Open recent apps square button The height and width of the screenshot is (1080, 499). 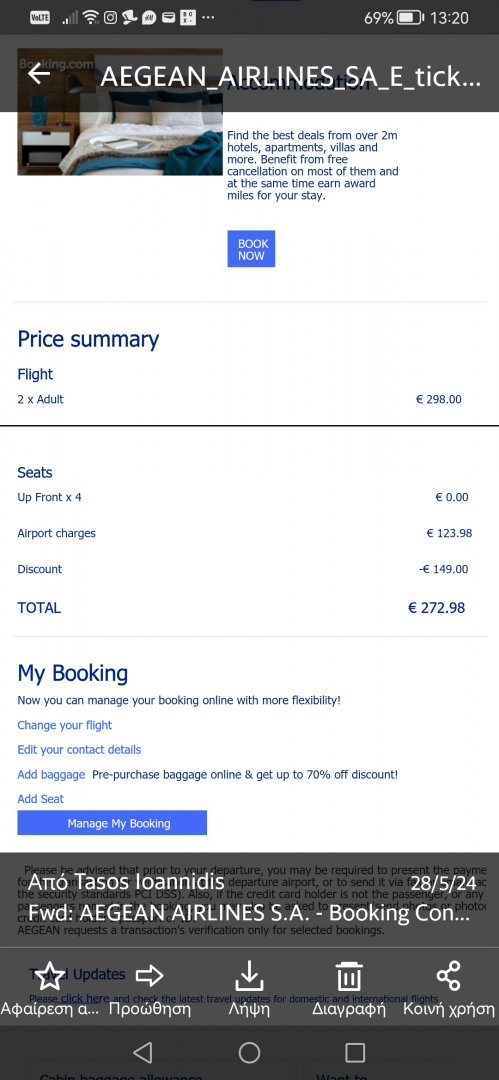pos(355,1052)
